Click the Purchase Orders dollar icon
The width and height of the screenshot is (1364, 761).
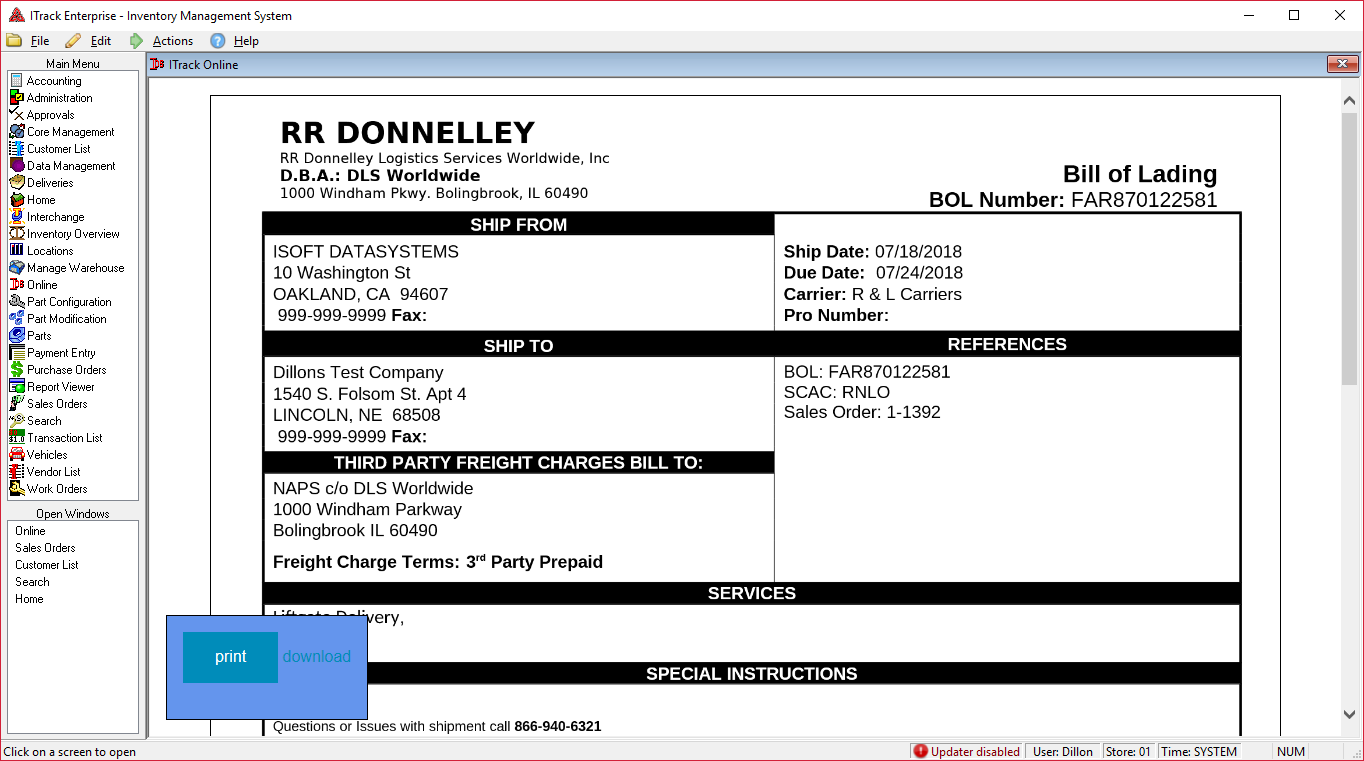pos(16,370)
